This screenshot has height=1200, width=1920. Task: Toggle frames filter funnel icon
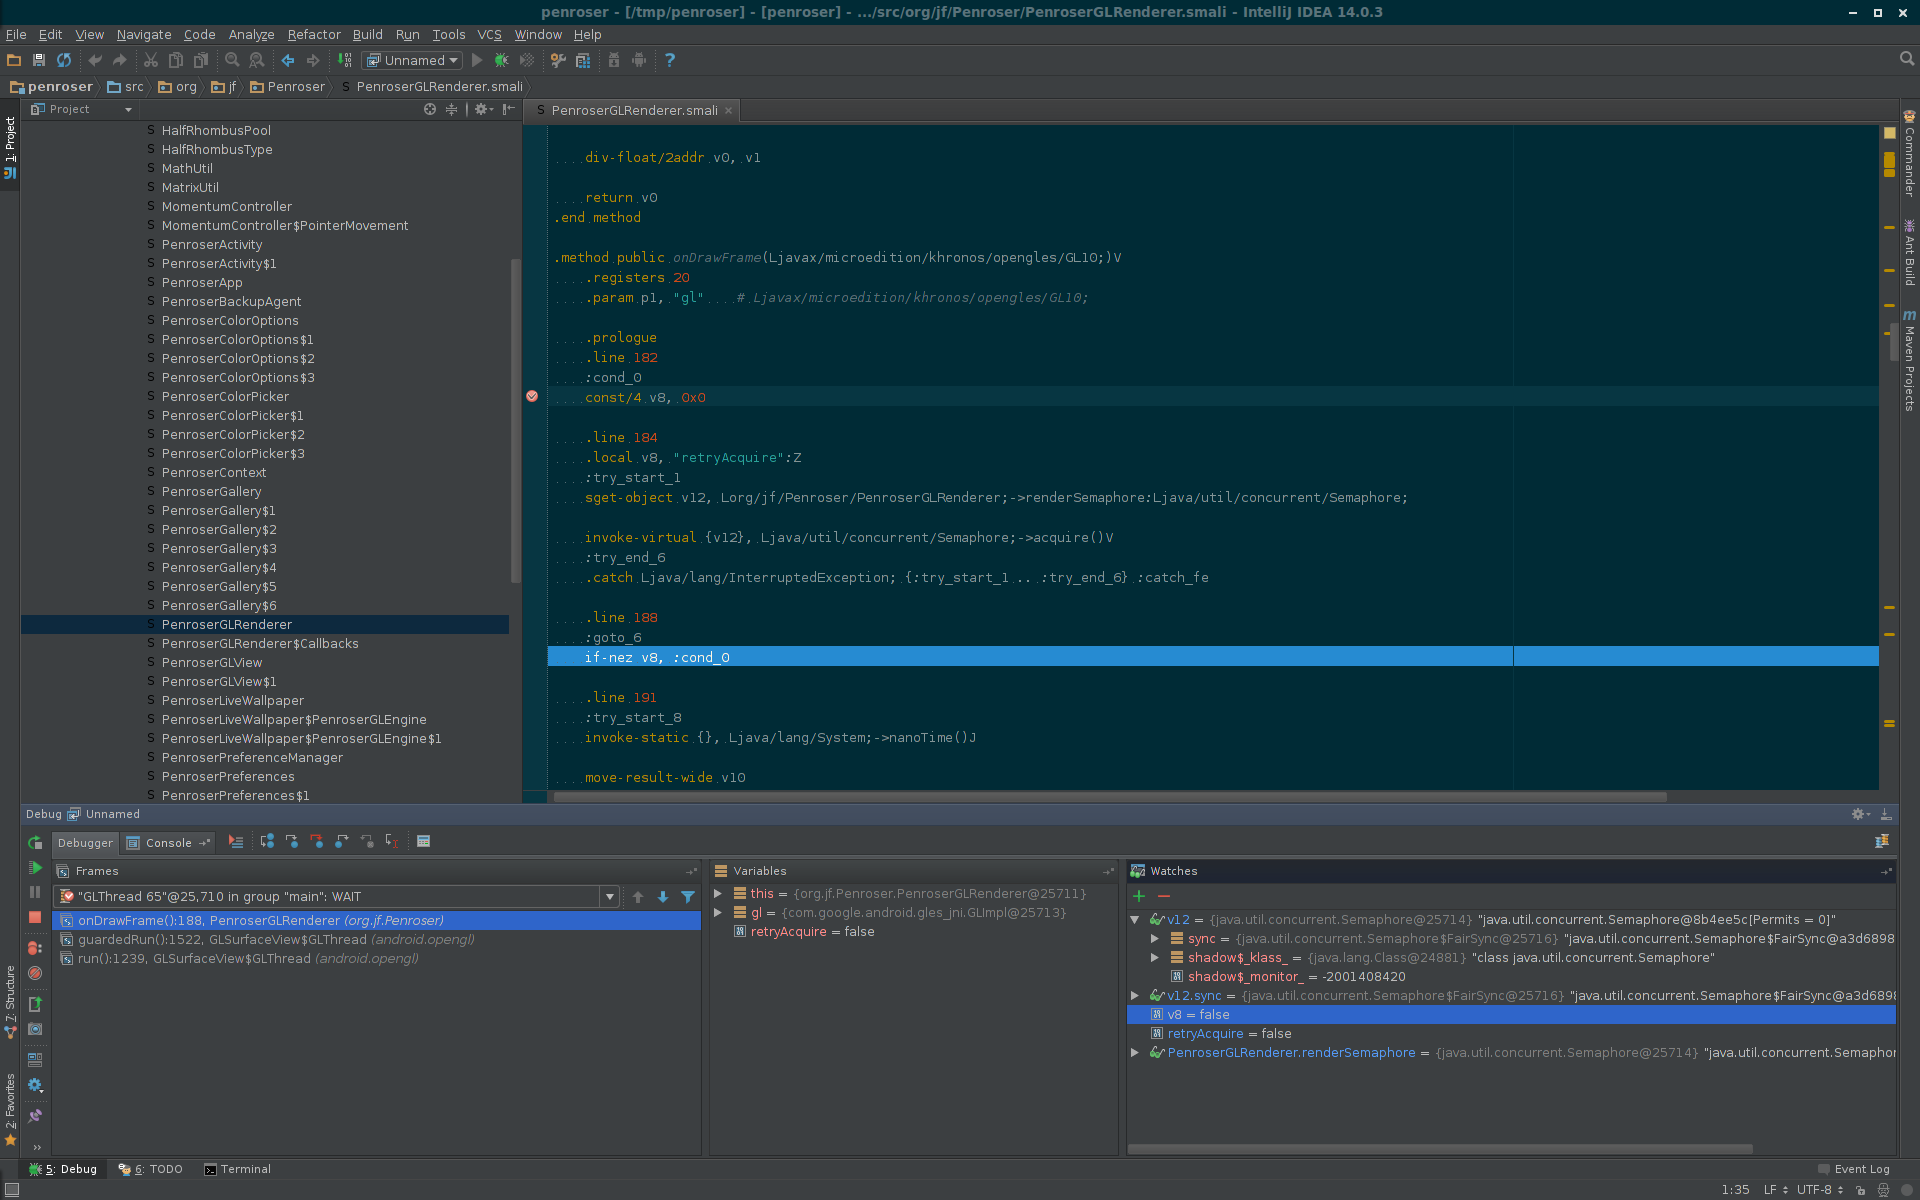pos(688,897)
